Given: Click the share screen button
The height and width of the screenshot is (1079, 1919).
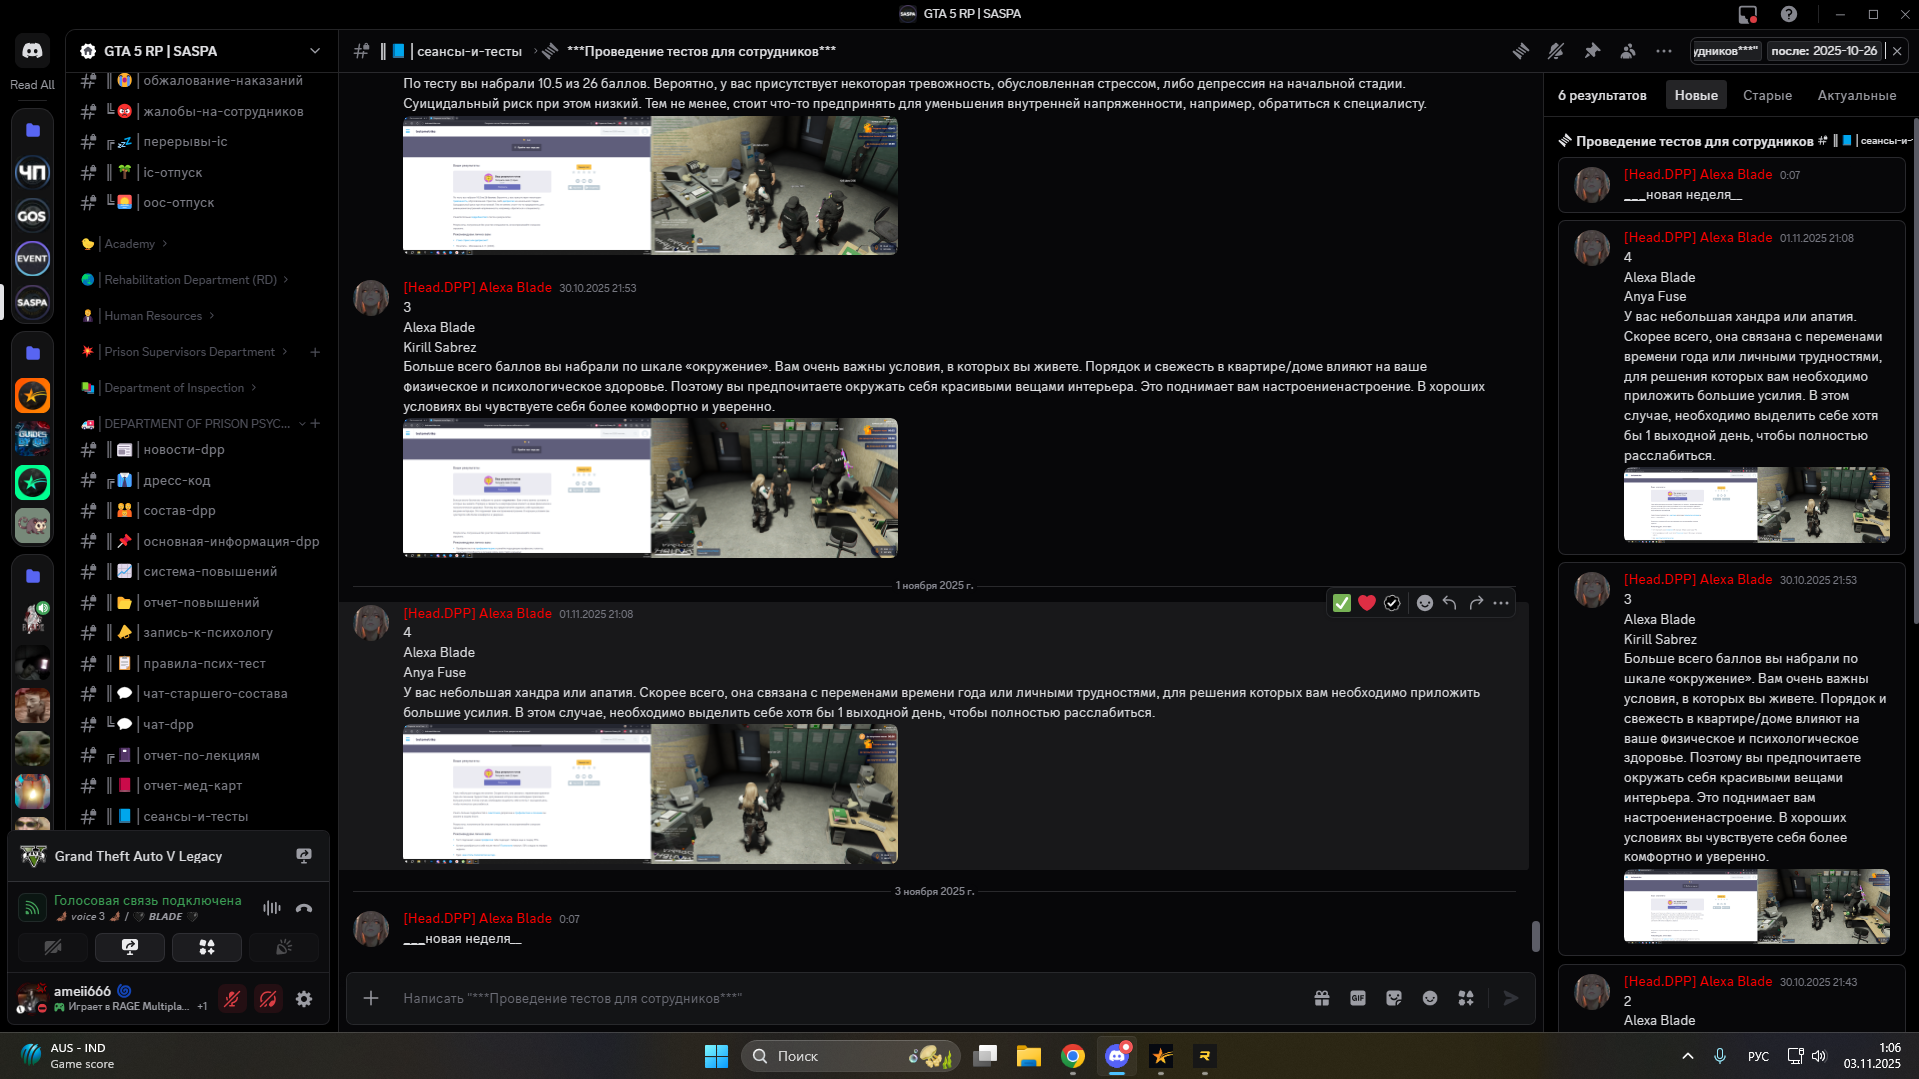Looking at the screenshot, I should (129, 947).
